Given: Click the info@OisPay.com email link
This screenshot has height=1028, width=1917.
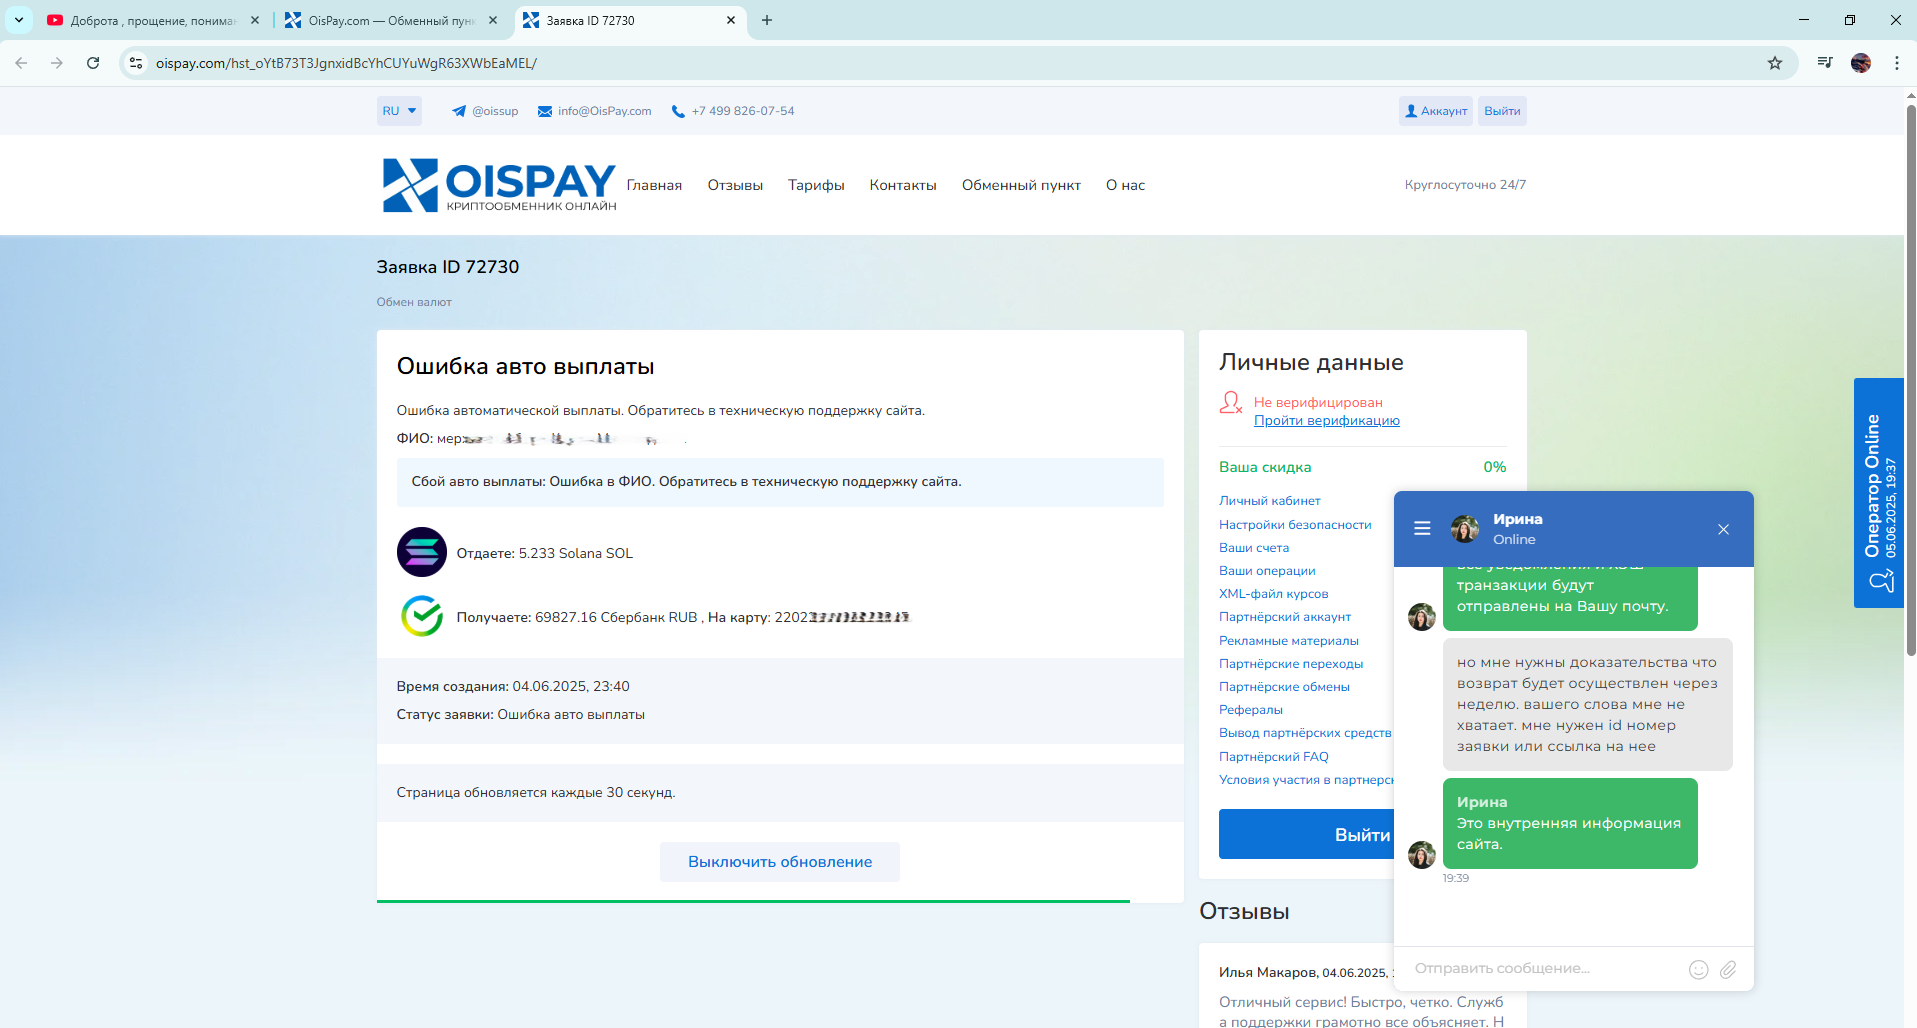Looking at the screenshot, I should pos(605,111).
